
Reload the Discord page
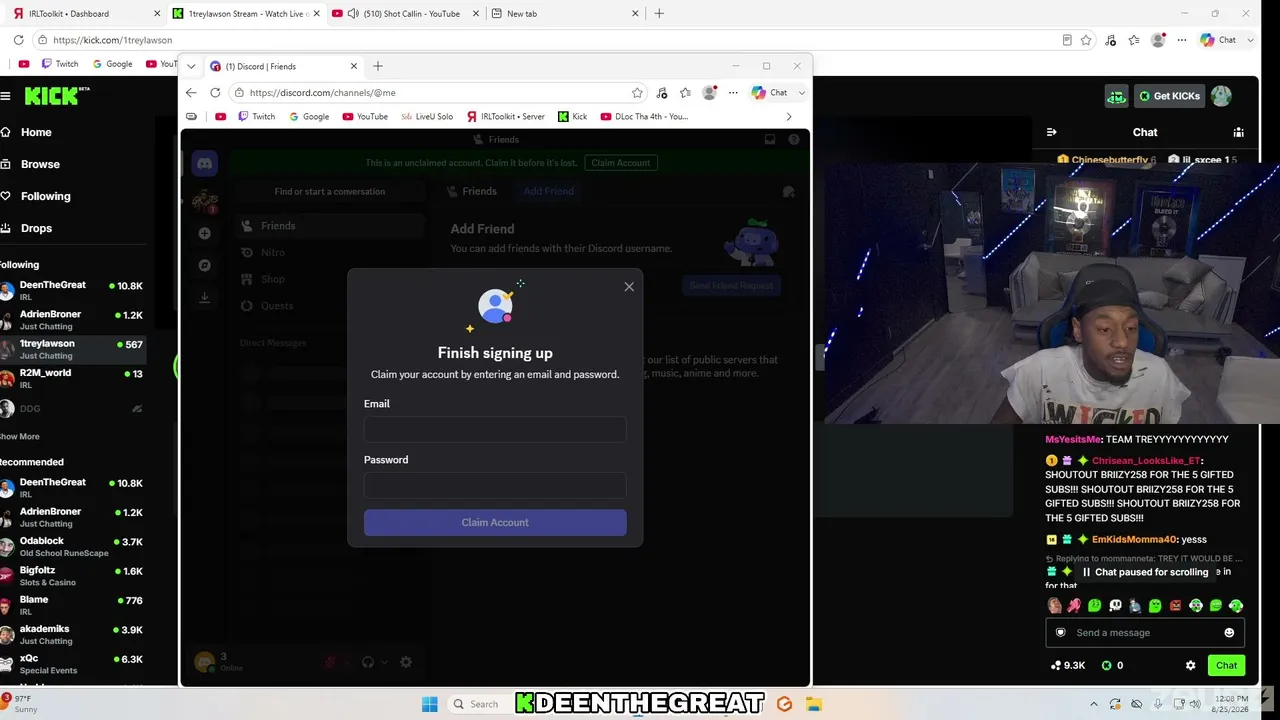215,93
